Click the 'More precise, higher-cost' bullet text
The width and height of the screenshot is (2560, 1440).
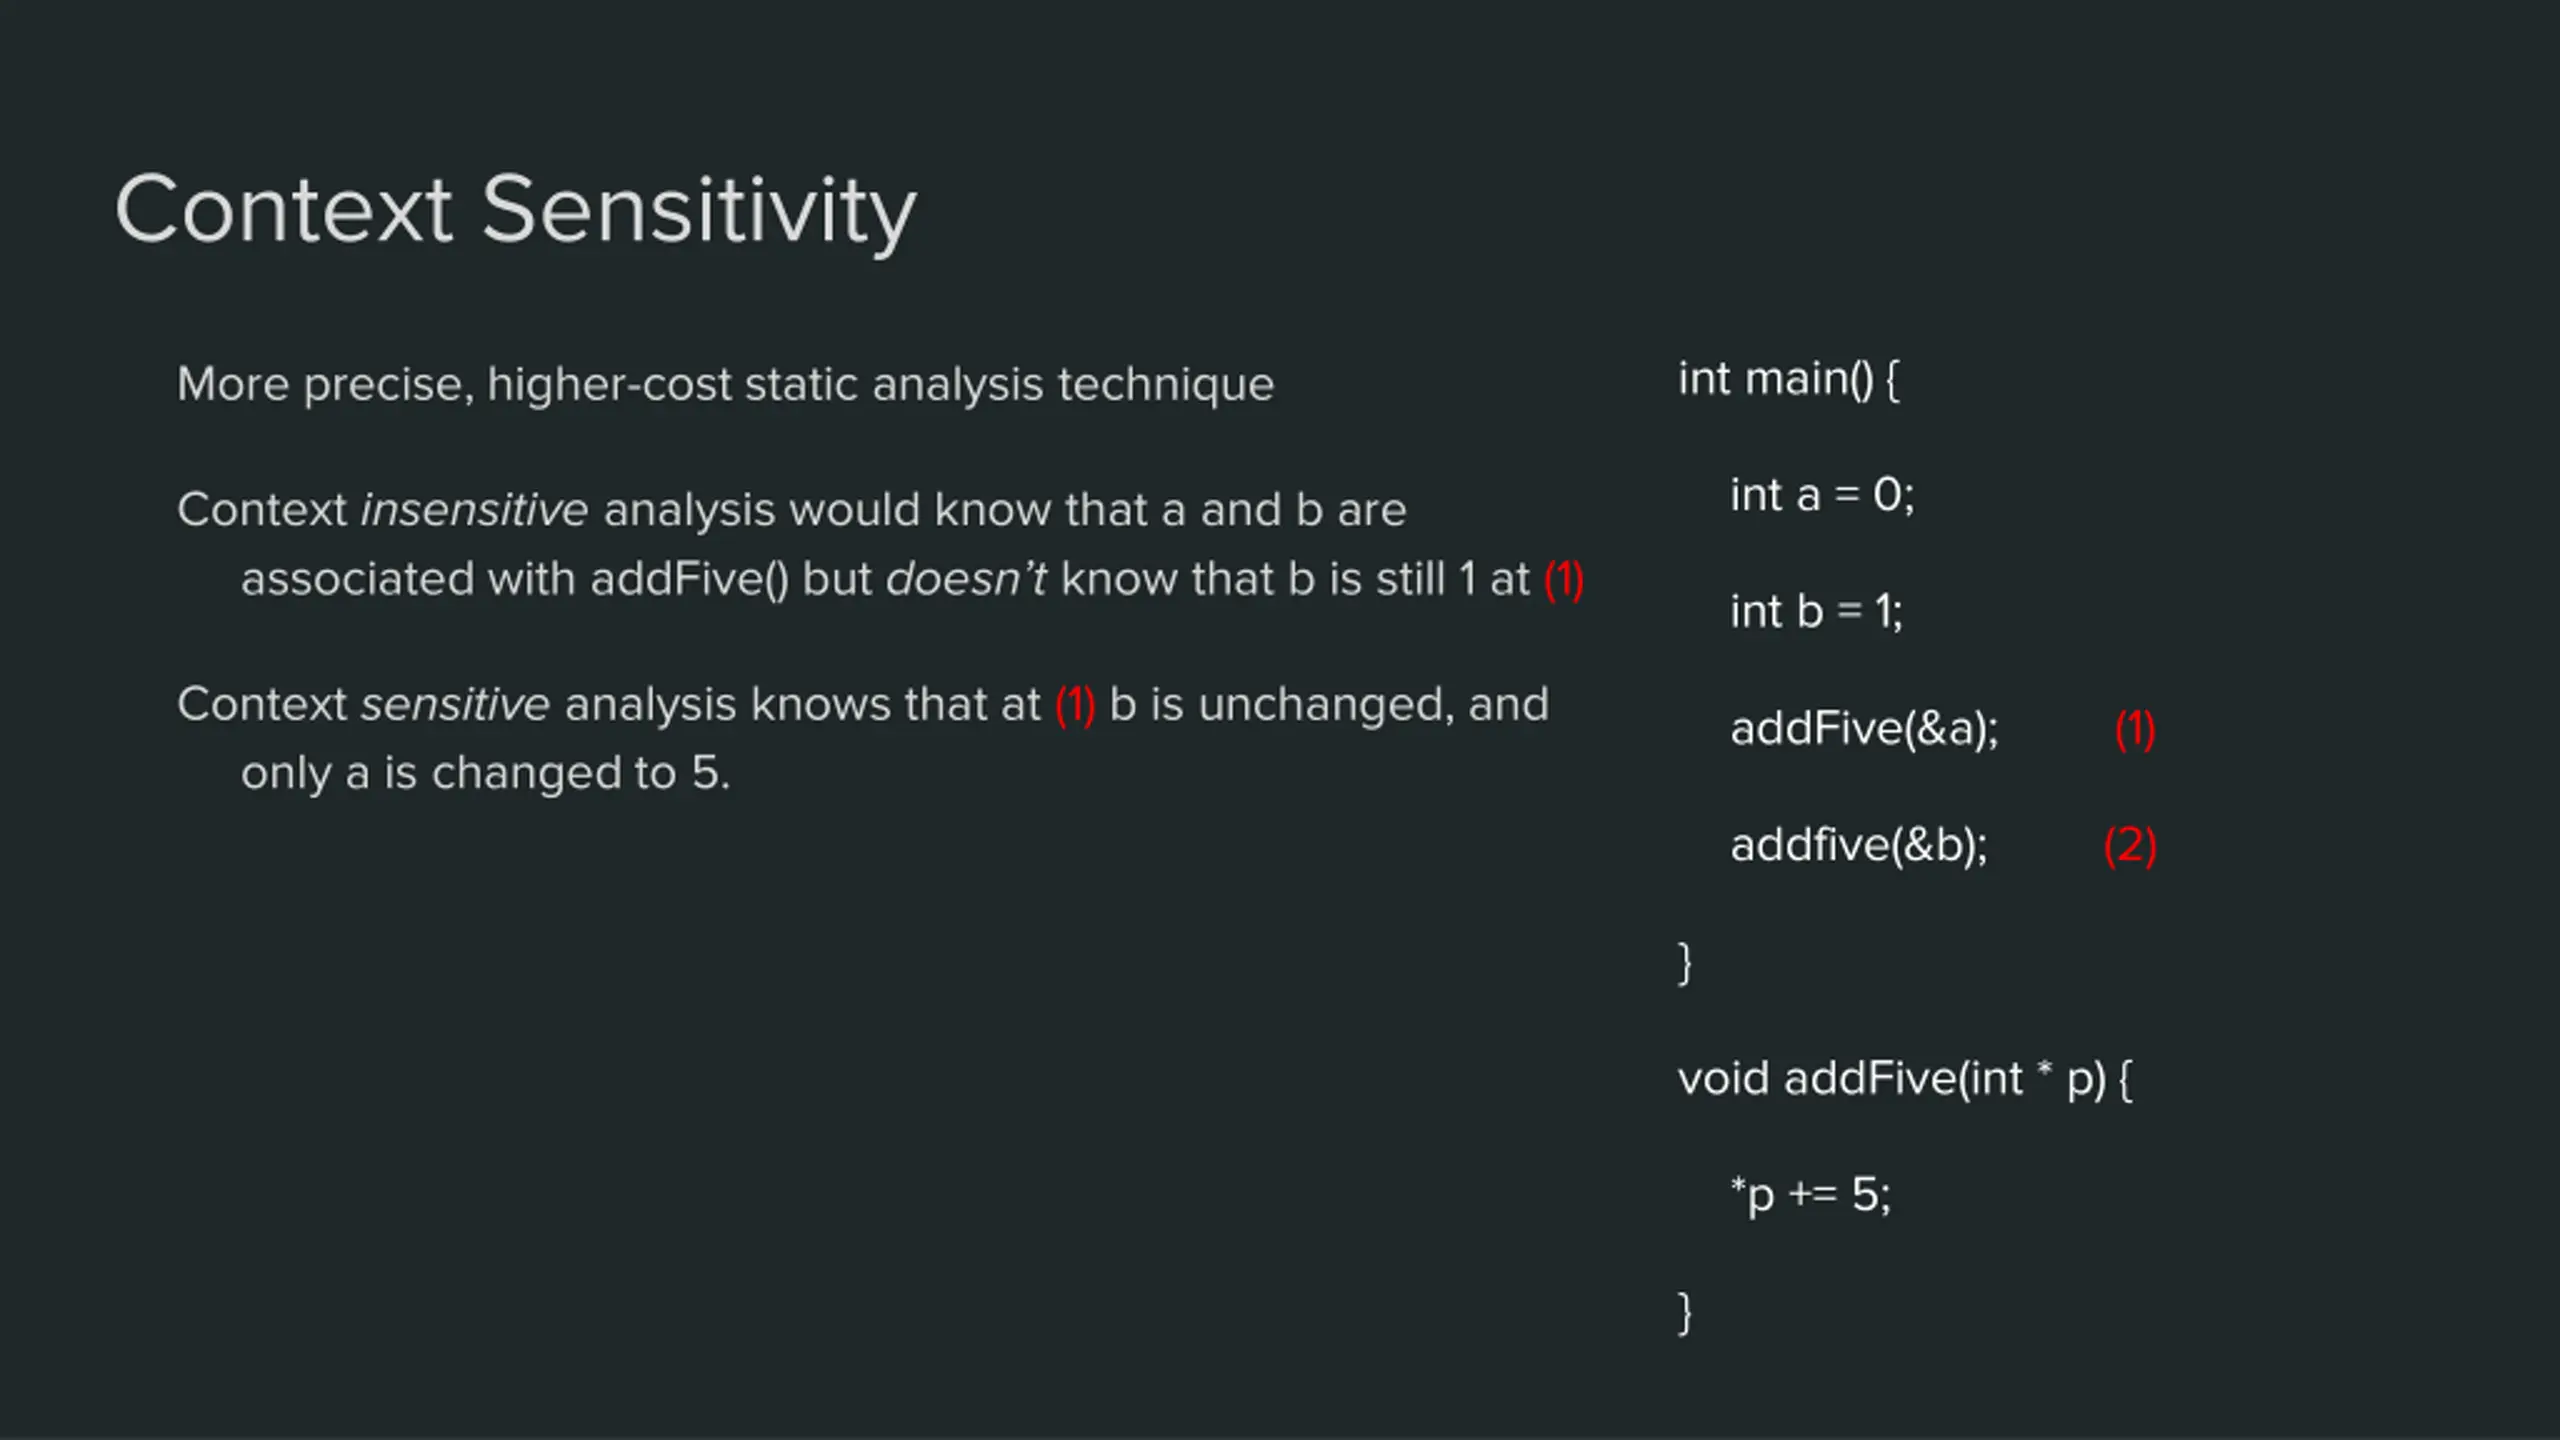725,385
